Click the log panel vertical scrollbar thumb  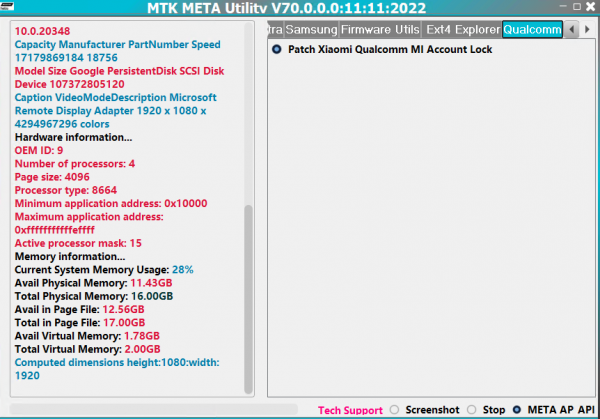click(248, 300)
